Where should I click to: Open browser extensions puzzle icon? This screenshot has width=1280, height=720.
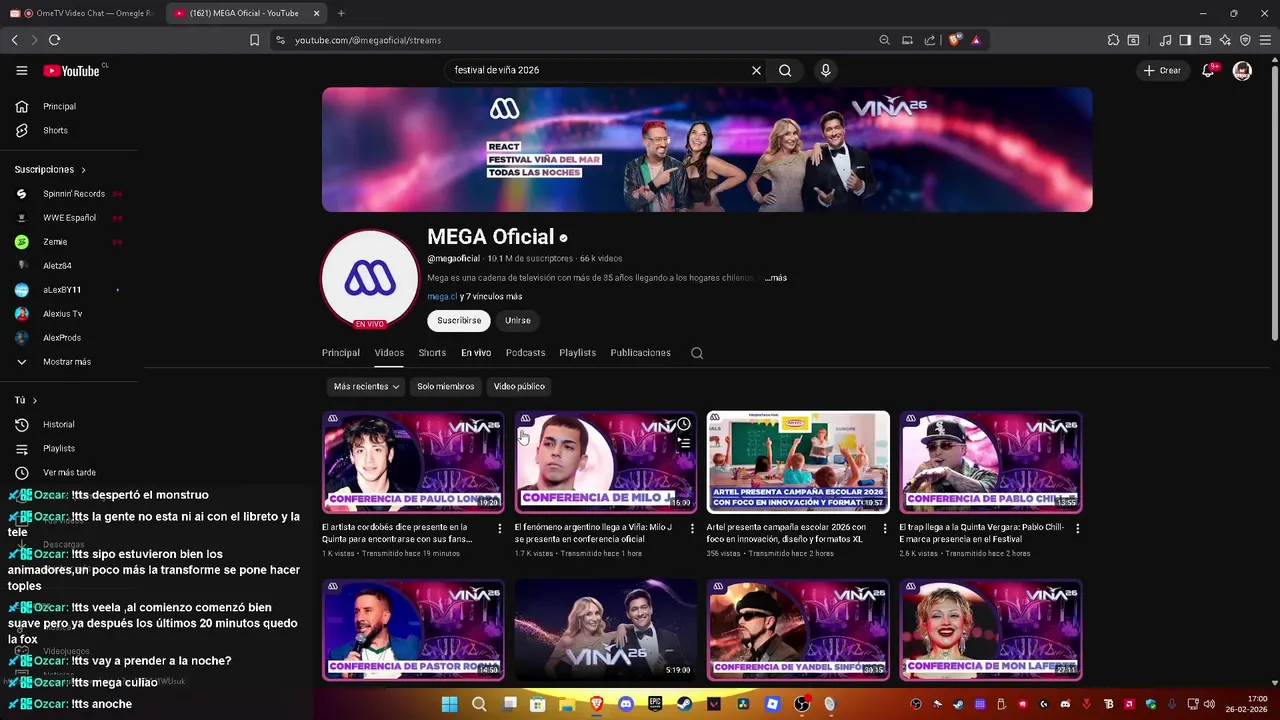point(1113,40)
